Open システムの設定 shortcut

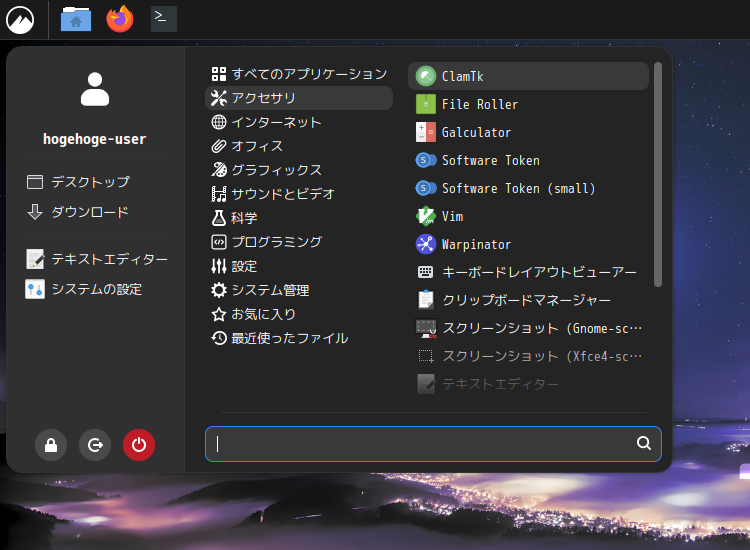point(96,289)
